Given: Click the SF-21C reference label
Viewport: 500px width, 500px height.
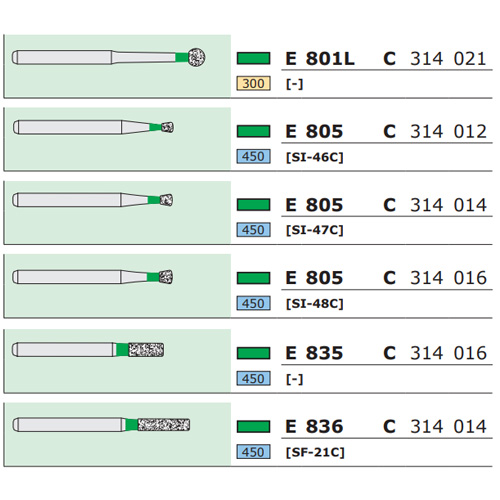Looking at the screenshot, I should coord(315,452).
